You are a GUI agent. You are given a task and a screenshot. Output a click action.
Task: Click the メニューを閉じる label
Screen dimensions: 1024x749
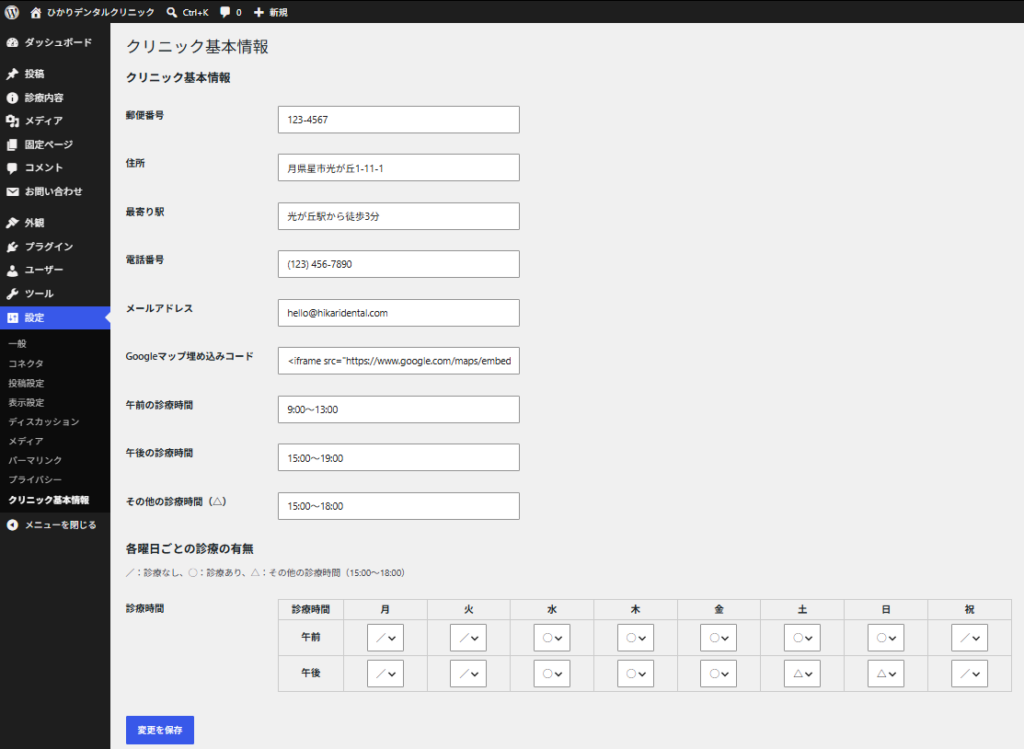coord(60,525)
